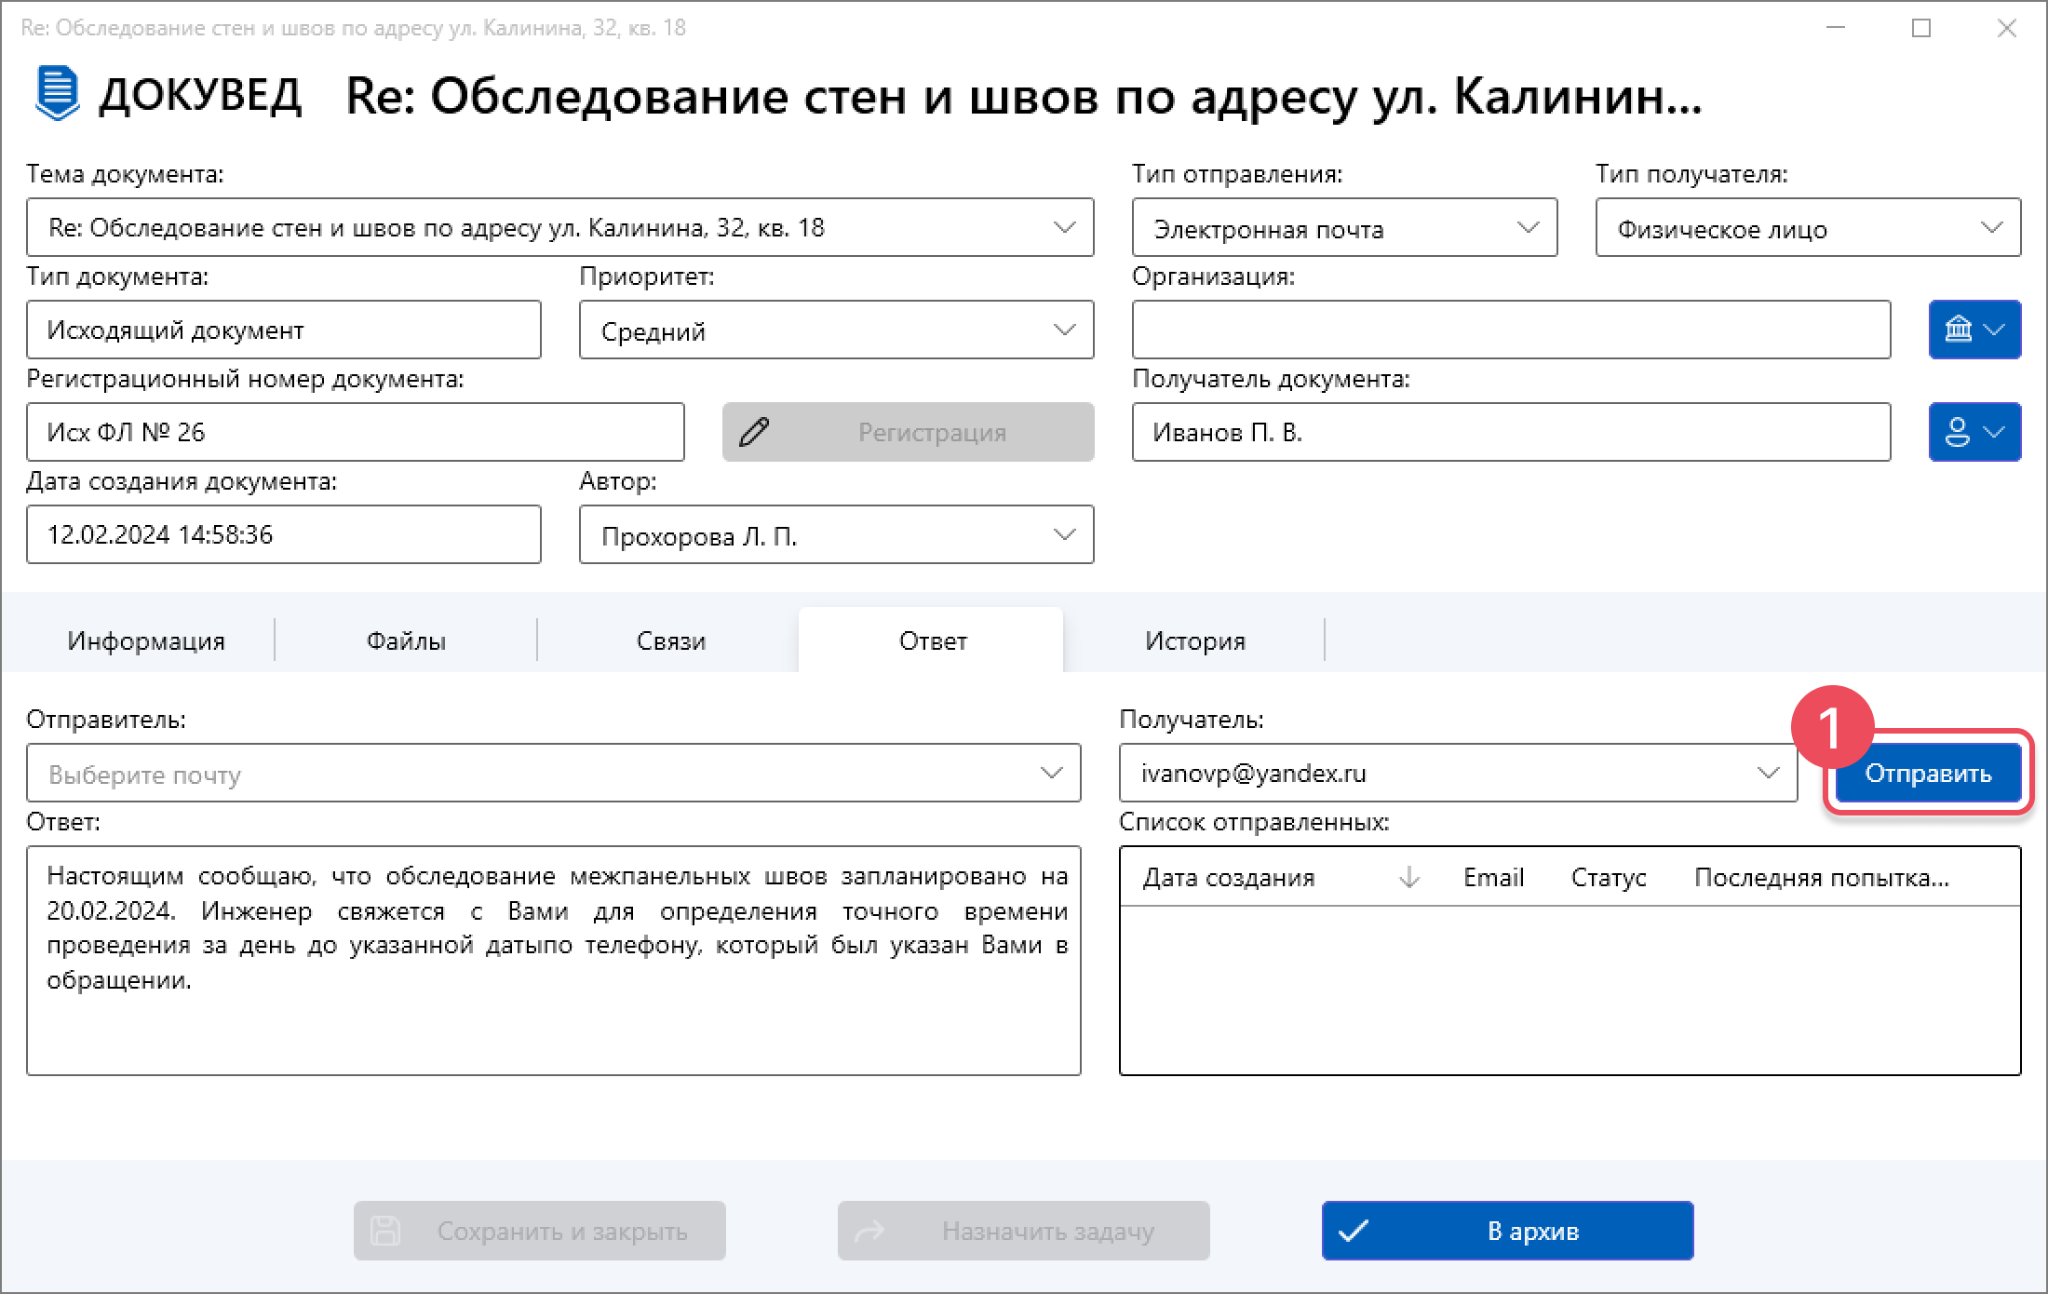Viewport: 2048px width, 1294px height.
Task: Click the Тип документа field
Action: click(x=284, y=329)
